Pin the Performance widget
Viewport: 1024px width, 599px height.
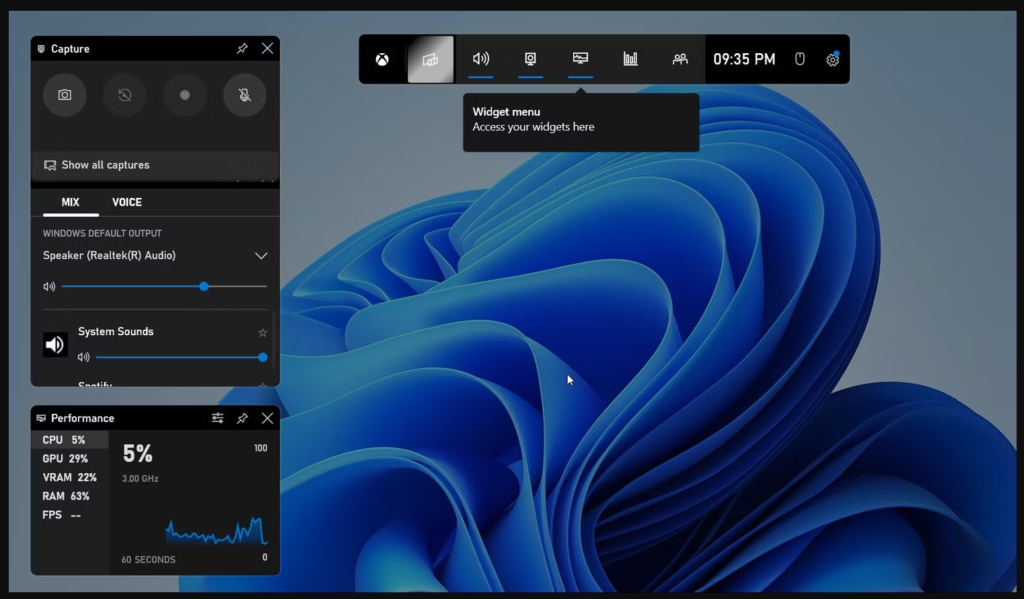tap(242, 418)
